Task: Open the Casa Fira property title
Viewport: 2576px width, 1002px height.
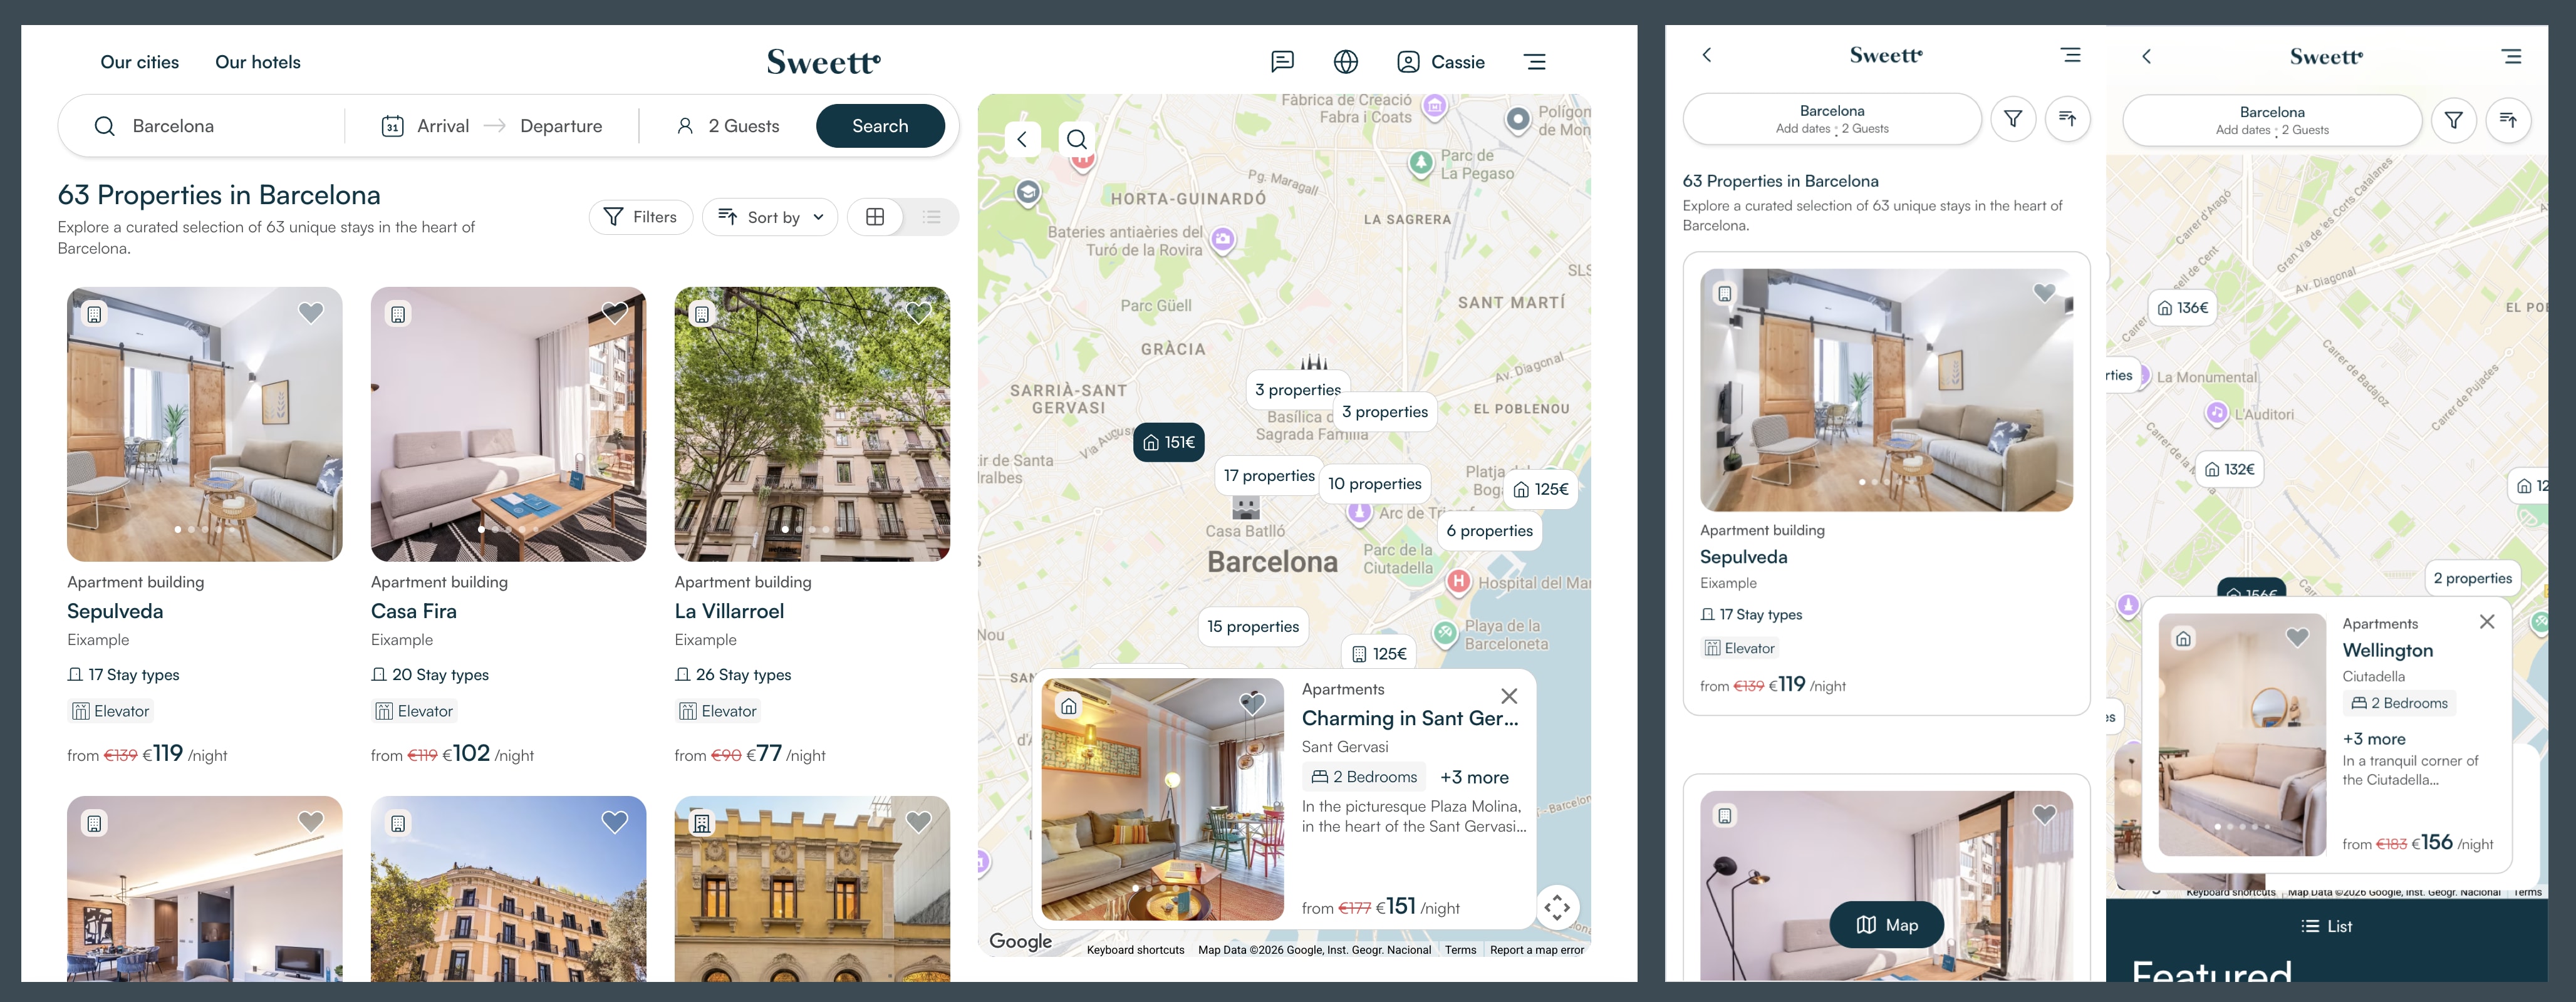Action: [414, 611]
